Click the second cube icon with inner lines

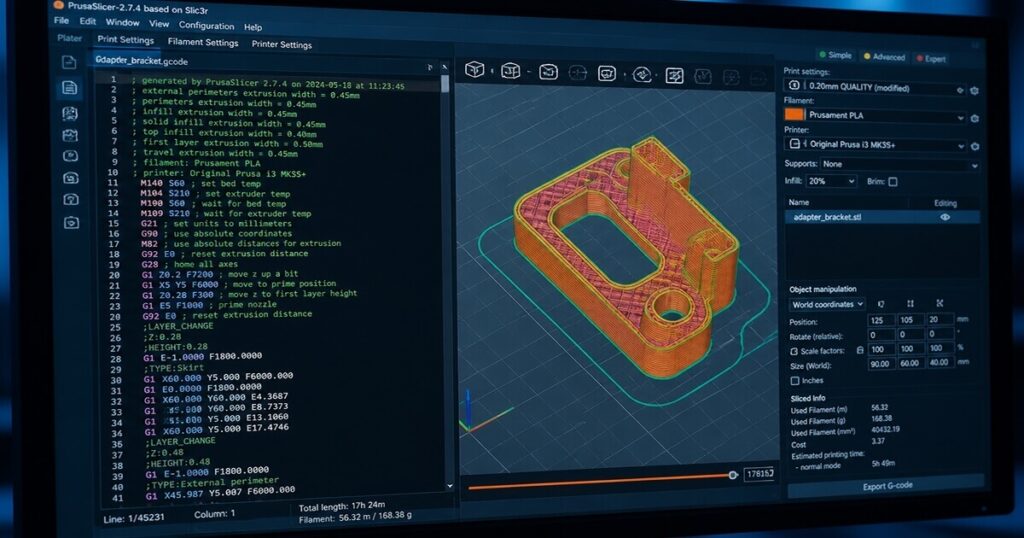click(x=511, y=71)
